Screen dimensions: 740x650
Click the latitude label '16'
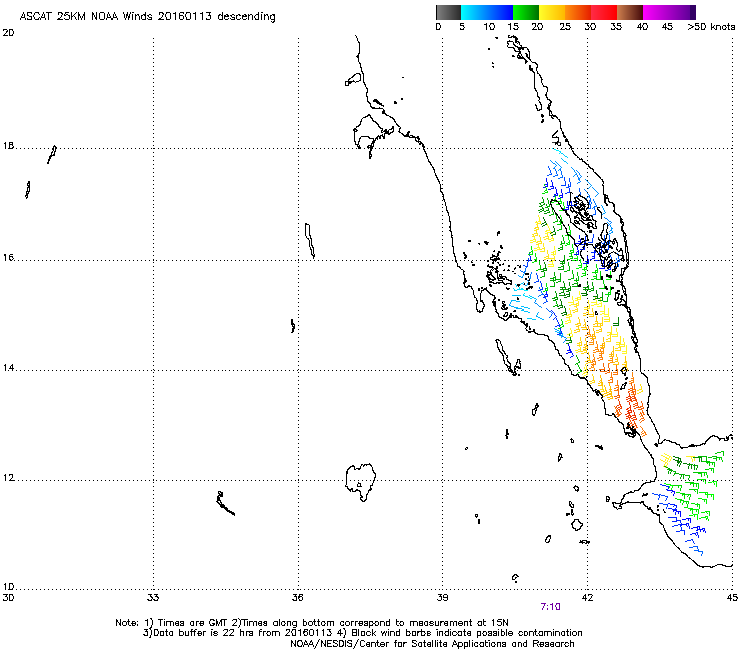pyautogui.click(x=8, y=258)
